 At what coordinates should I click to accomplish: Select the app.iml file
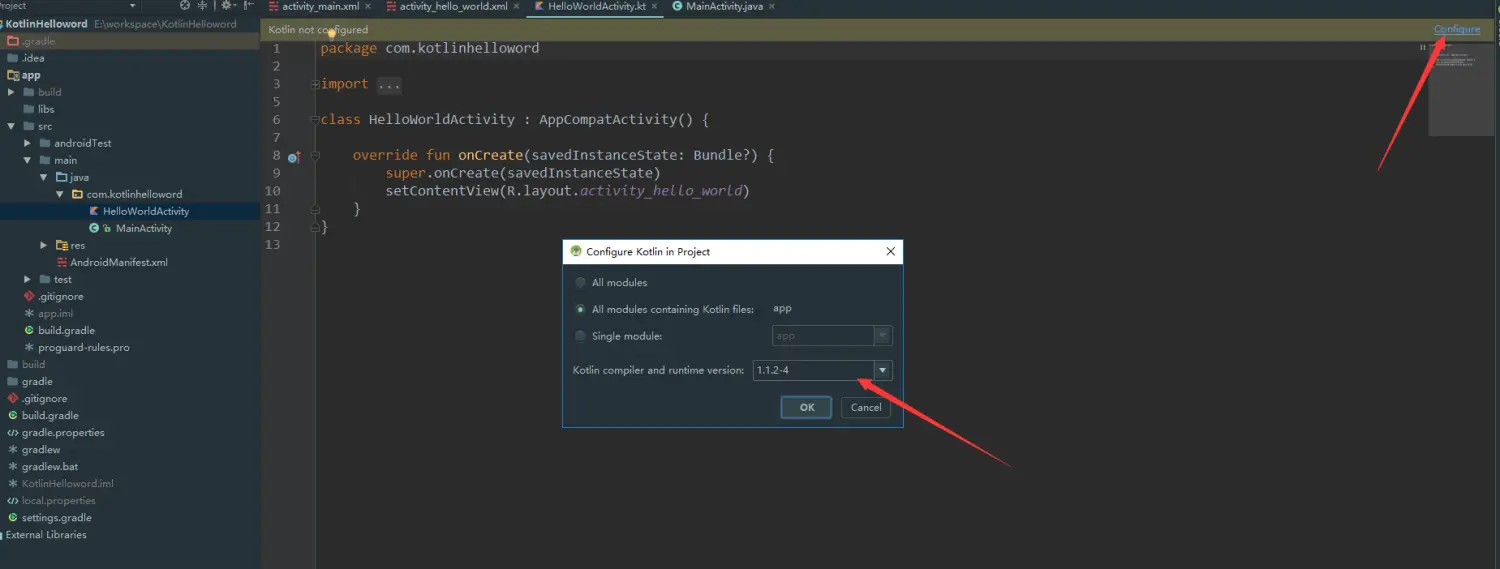[x=55, y=313]
